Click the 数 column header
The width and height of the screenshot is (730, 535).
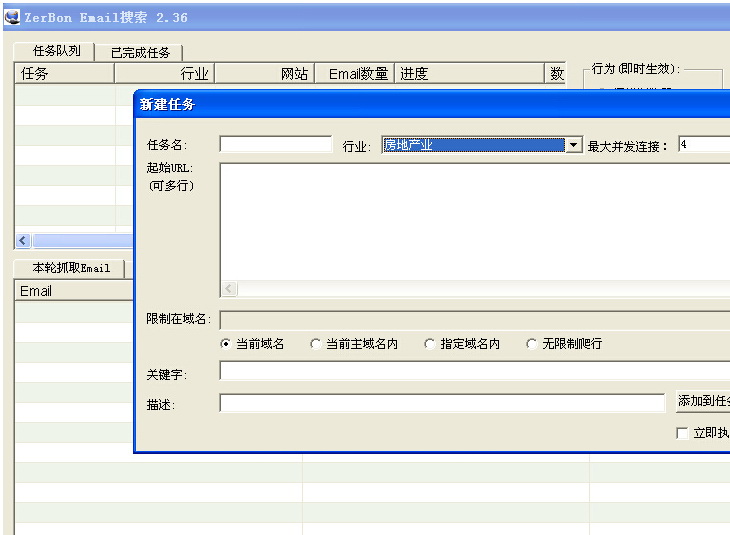556,74
